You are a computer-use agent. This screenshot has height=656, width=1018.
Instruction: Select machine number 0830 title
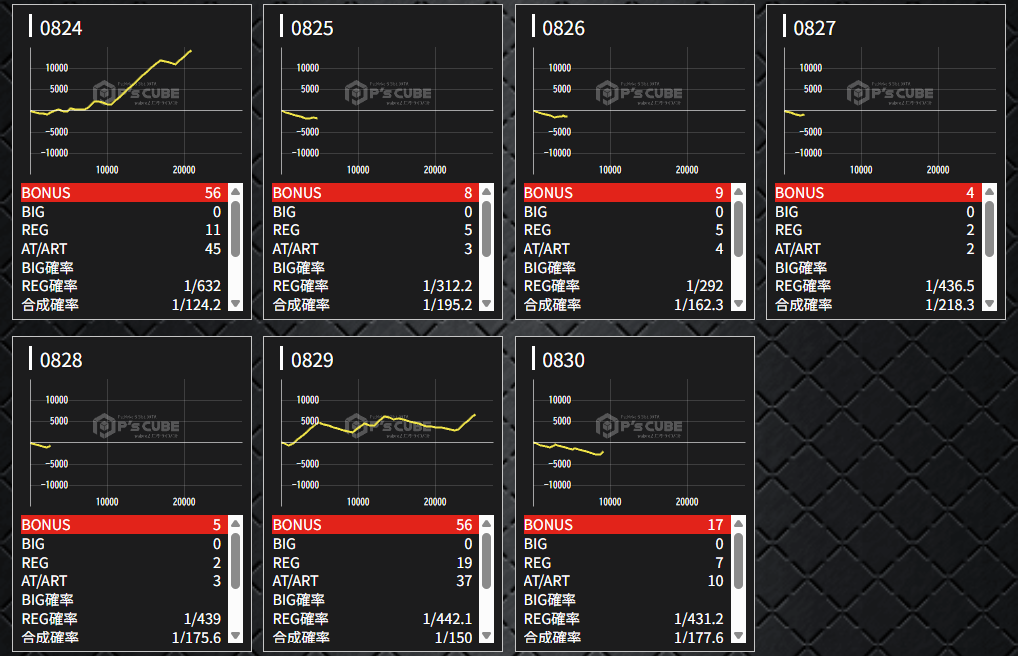[x=564, y=360]
